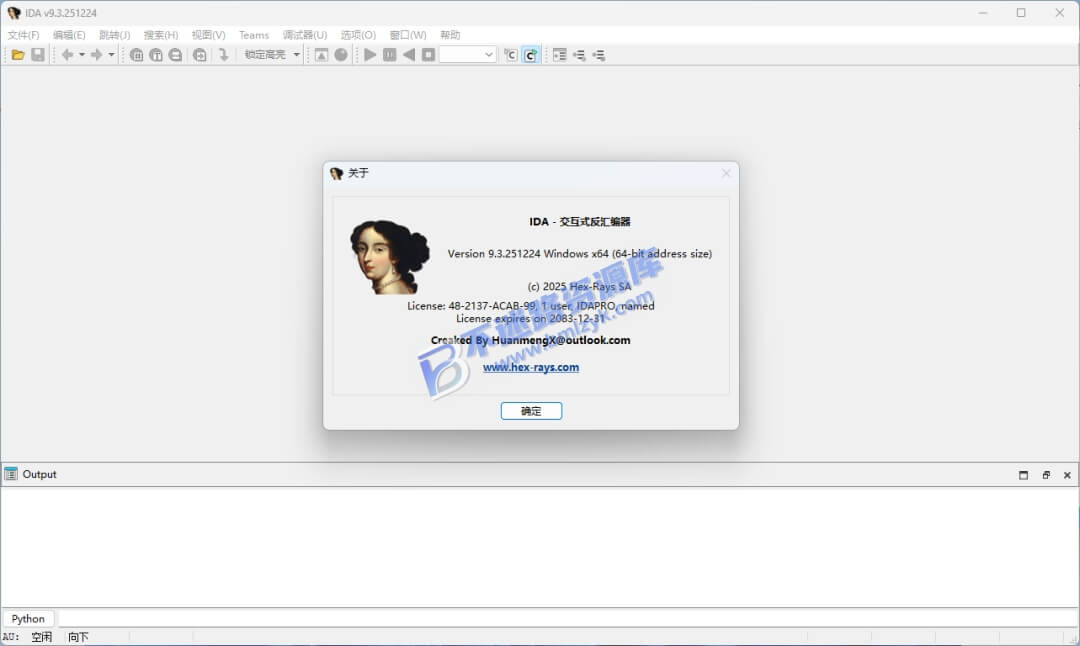Maximize the Output panel

pos(1024,475)
